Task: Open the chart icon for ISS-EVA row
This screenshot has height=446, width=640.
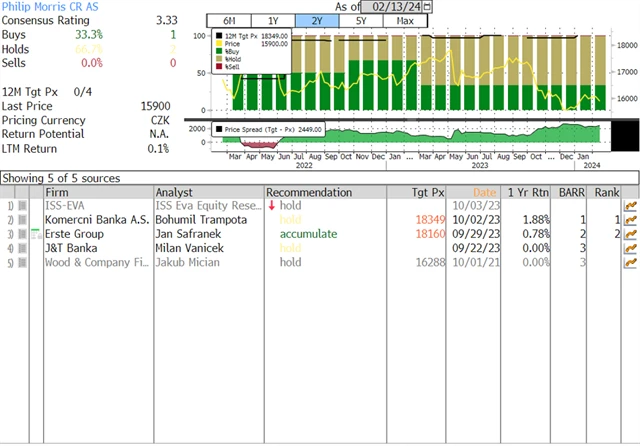Action: tap(630, 206)
